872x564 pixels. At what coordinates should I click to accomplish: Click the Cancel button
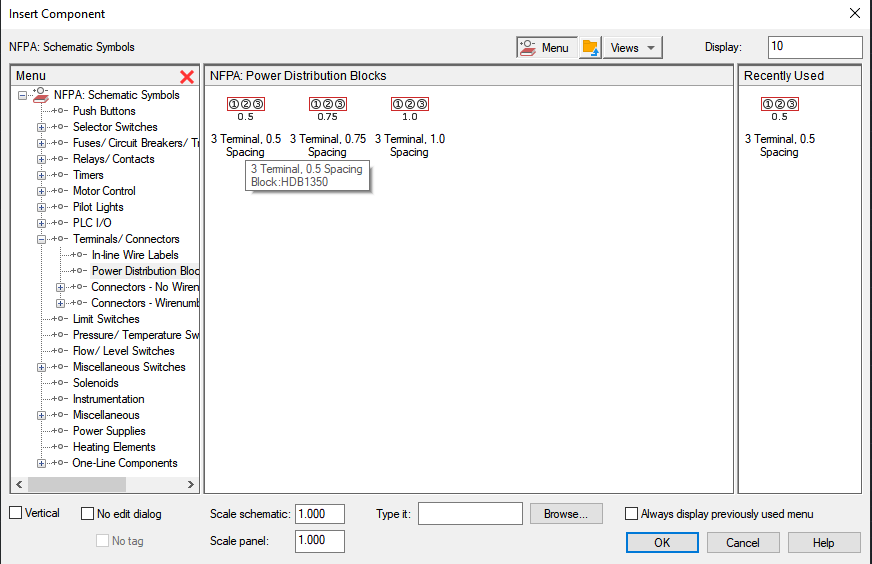[743, 543]
